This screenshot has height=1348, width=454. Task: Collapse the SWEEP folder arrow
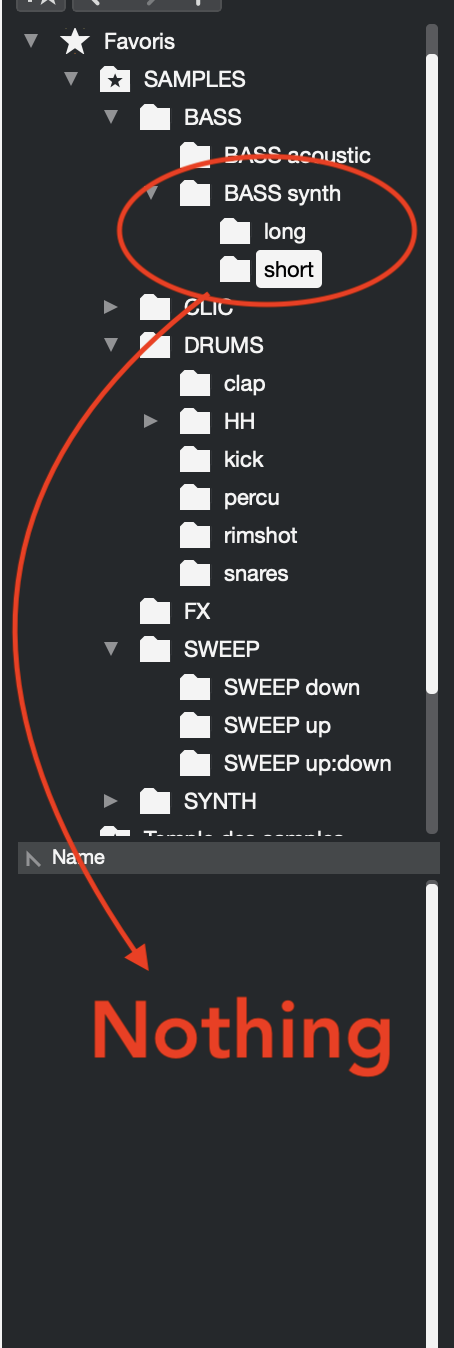coord(111,649)
